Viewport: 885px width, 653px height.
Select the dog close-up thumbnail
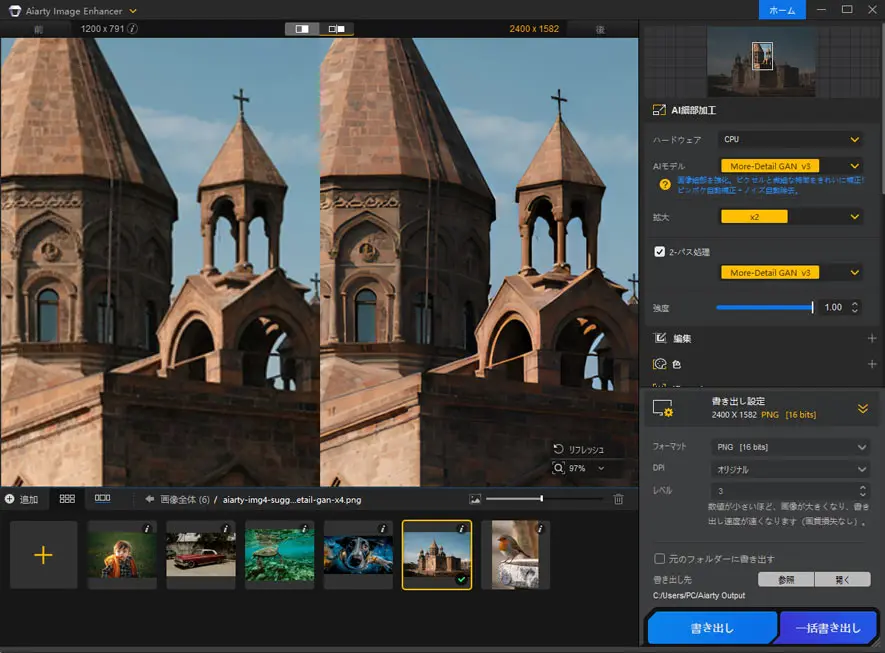coord(358,555)
